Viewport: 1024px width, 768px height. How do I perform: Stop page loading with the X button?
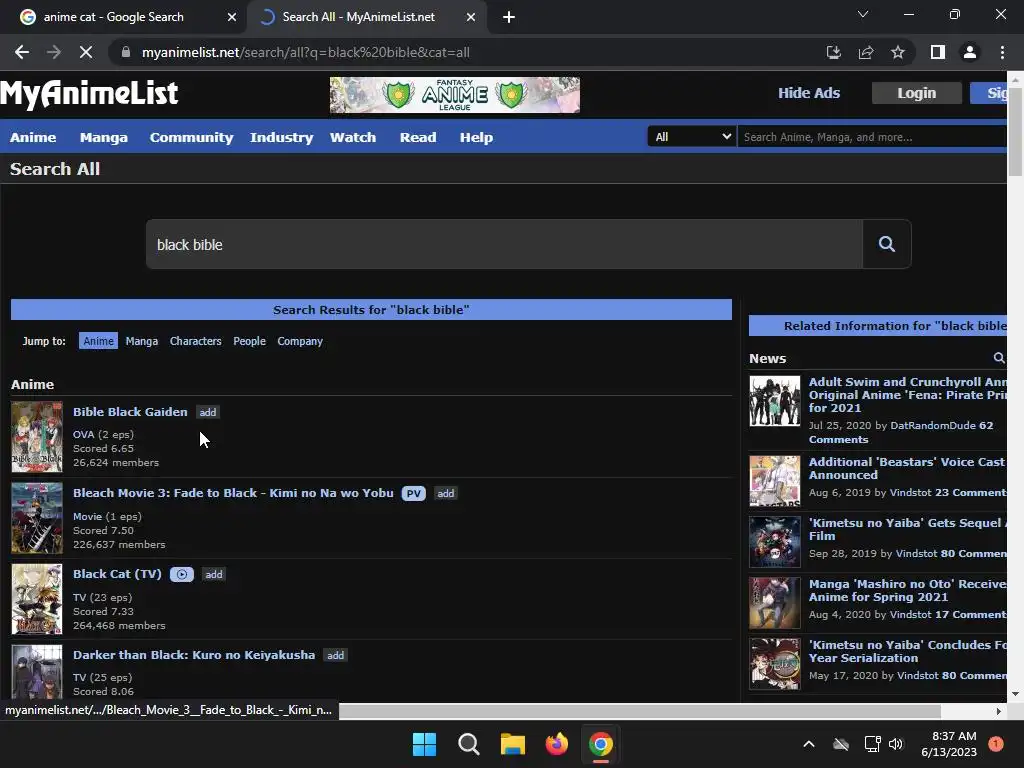(x=86, y=52)
